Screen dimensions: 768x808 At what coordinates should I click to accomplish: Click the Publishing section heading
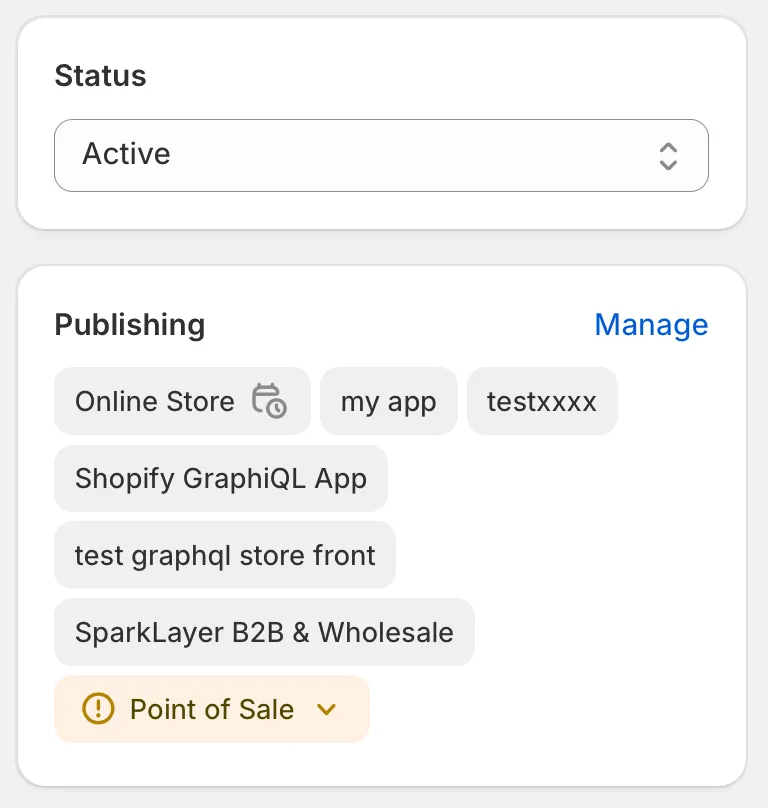[x=129, y=324]
